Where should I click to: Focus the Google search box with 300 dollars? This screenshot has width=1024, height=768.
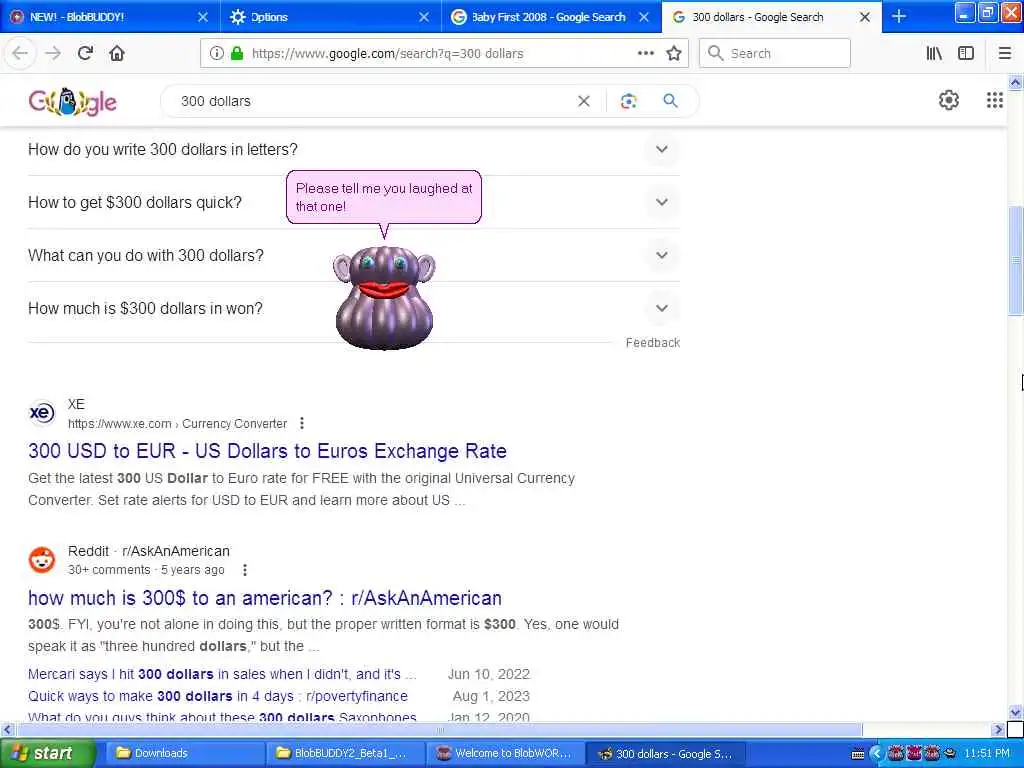376,101
